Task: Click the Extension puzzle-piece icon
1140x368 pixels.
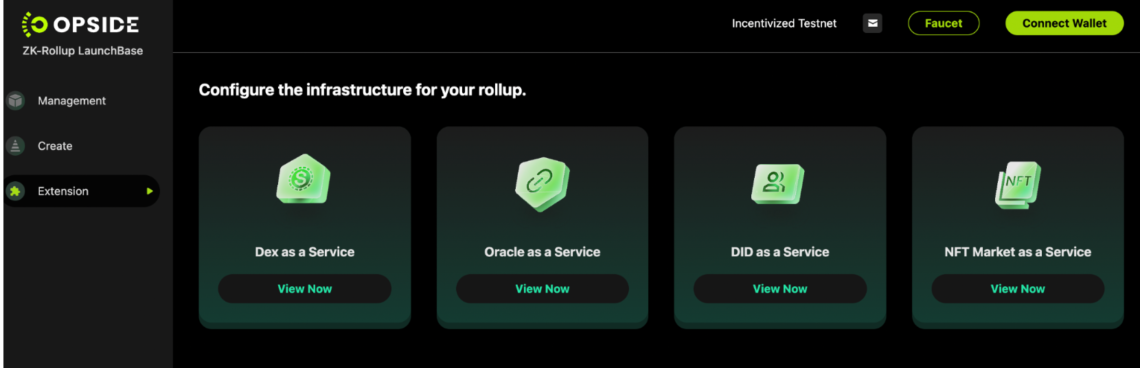Action: 15,191
